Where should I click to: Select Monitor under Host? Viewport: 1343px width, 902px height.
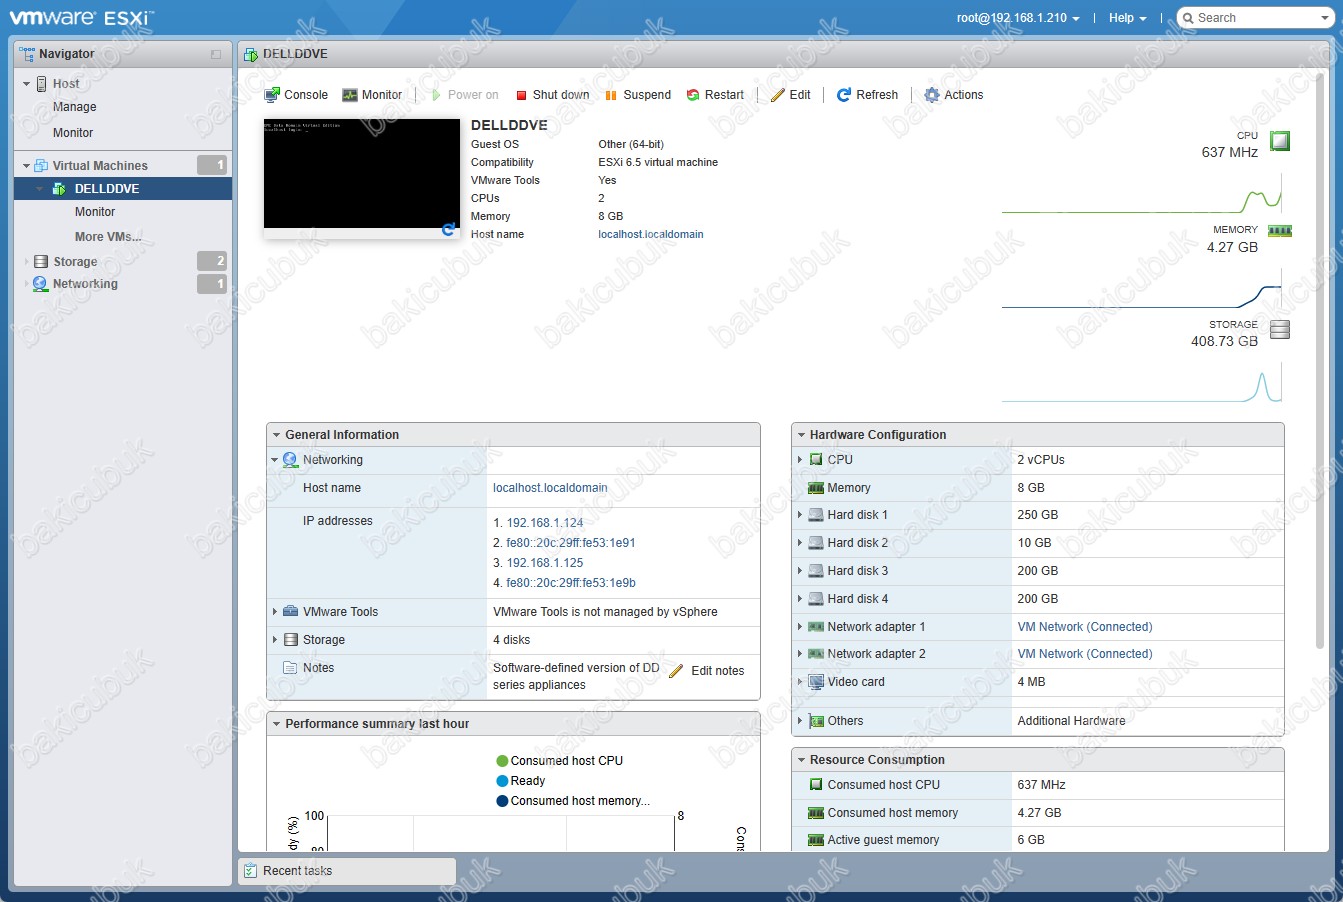73,133
